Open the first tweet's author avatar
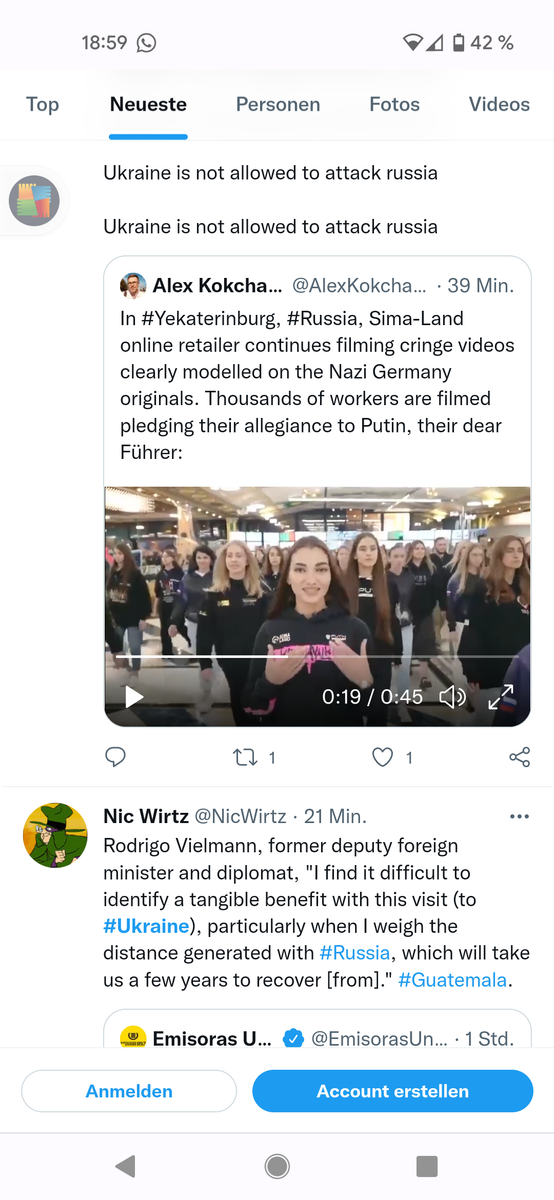This screenshot has width=554, height=1200. tap(34, 202)
